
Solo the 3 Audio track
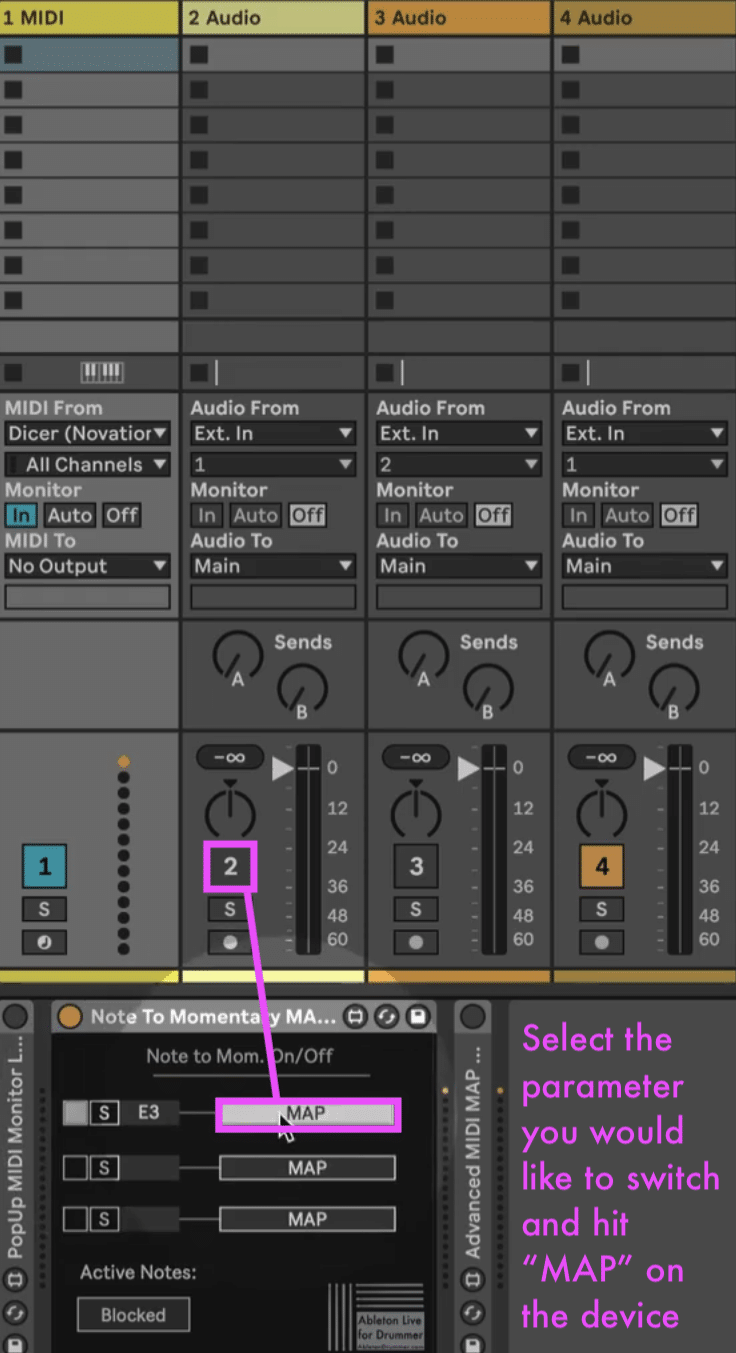click(x=416, y=909)
